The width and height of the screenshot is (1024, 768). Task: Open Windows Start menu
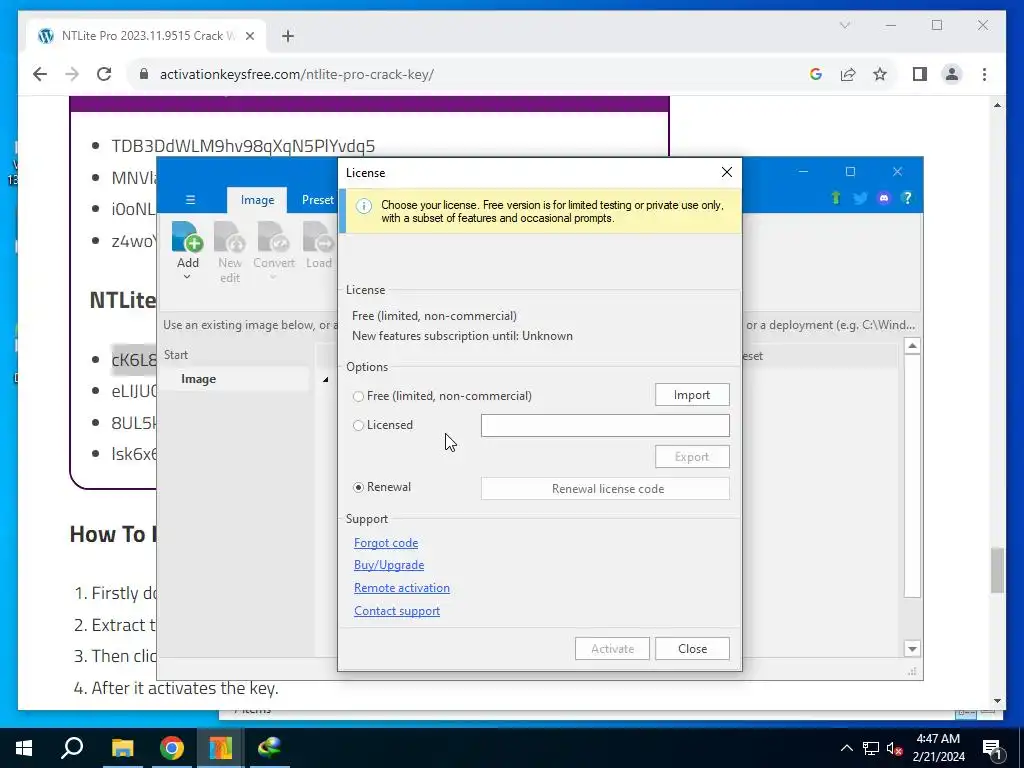(24, 748)
